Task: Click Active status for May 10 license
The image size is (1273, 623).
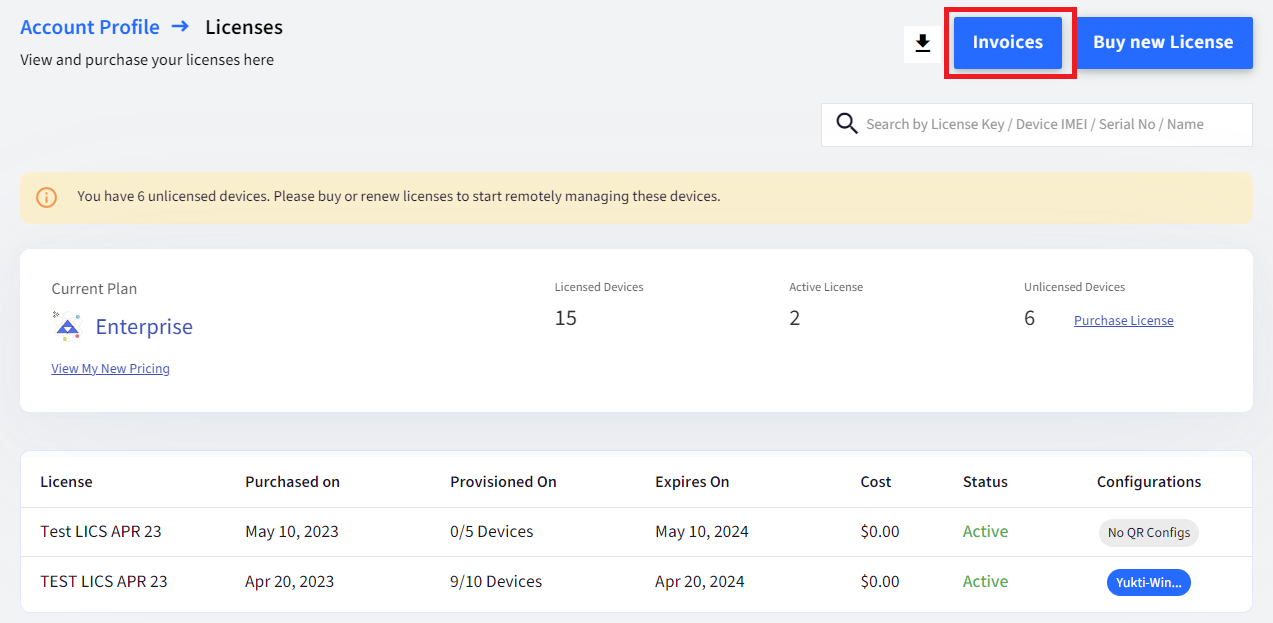Action: click(x=985, y=532)
